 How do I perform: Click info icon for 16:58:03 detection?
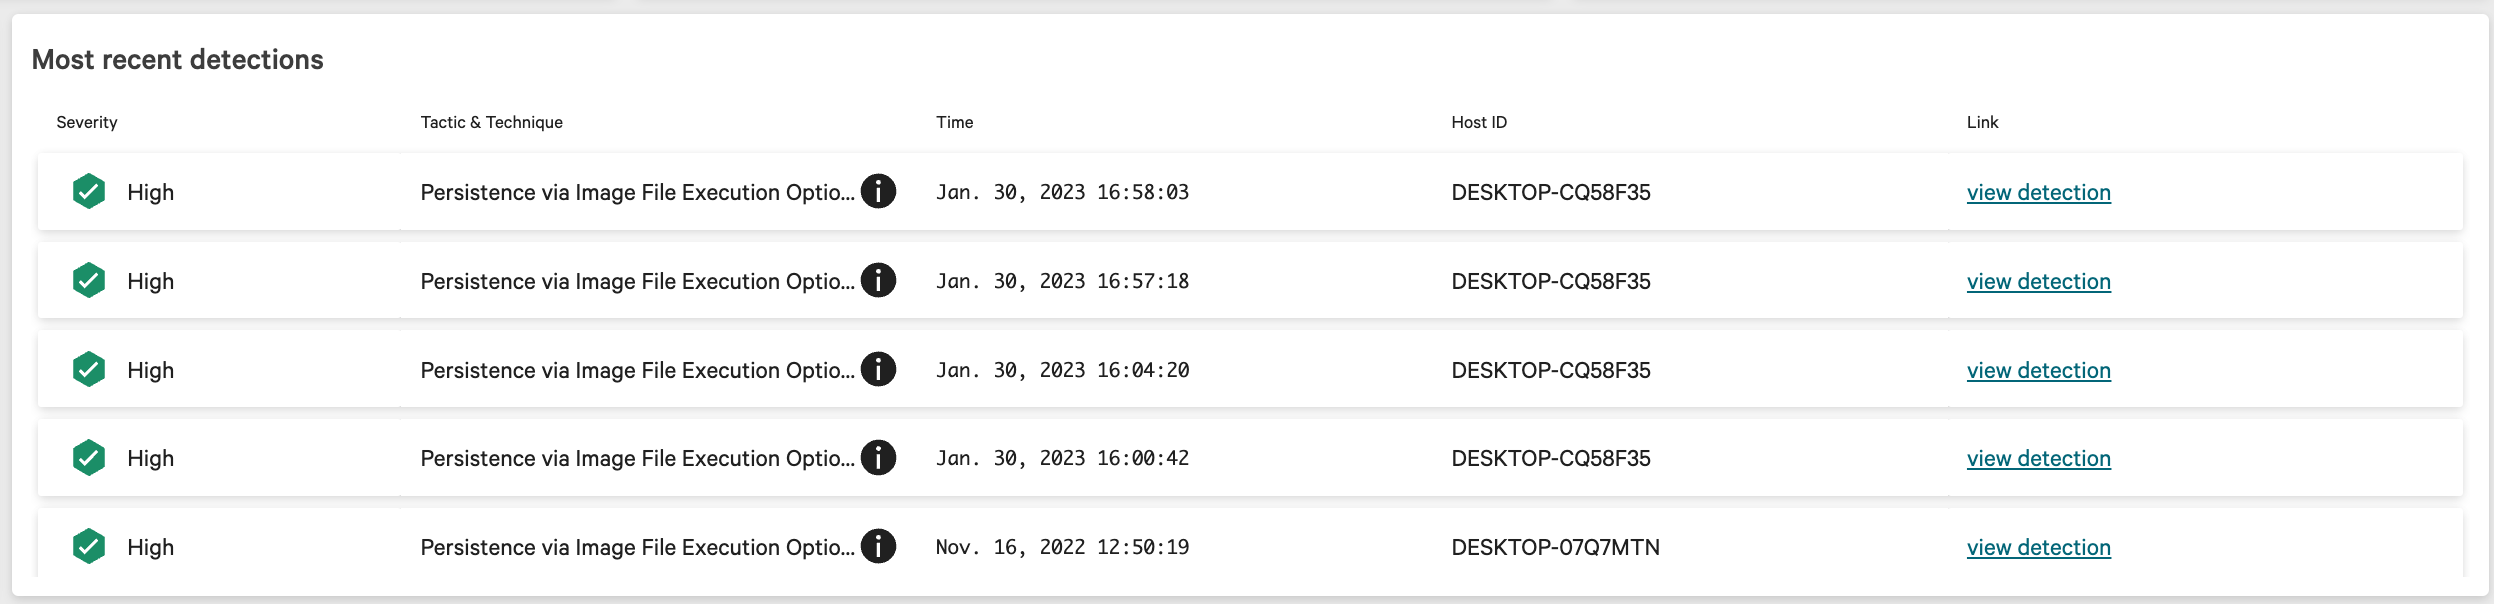(878, 191)
